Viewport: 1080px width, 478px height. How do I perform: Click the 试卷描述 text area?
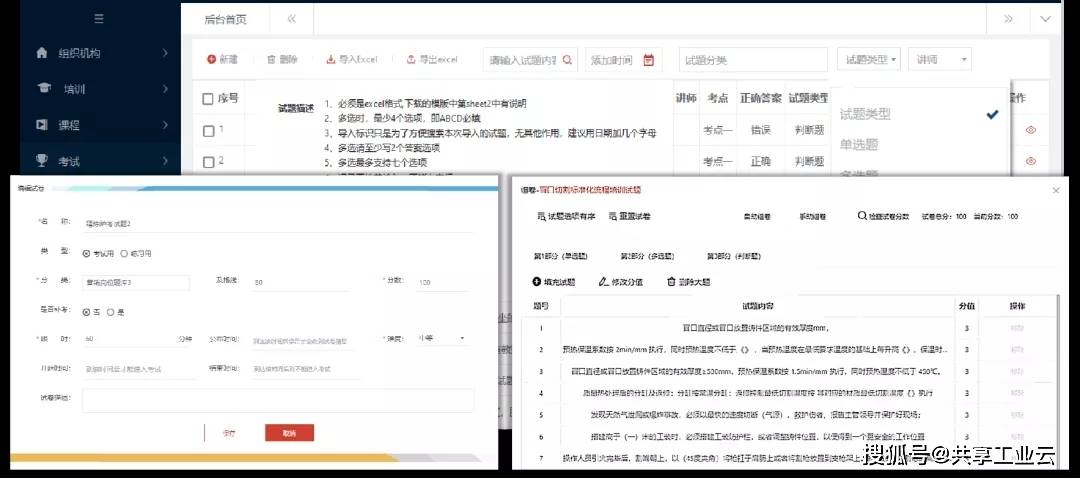(278, 400)
